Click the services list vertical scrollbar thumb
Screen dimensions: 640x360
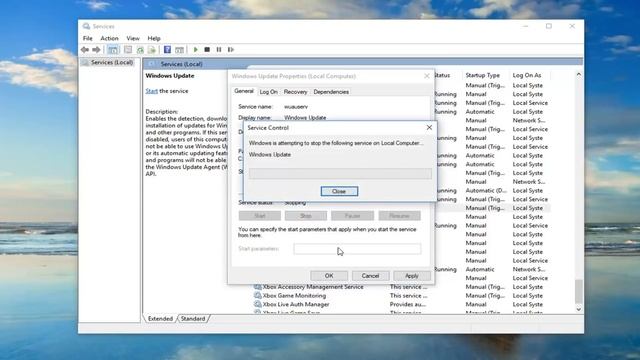578,291
